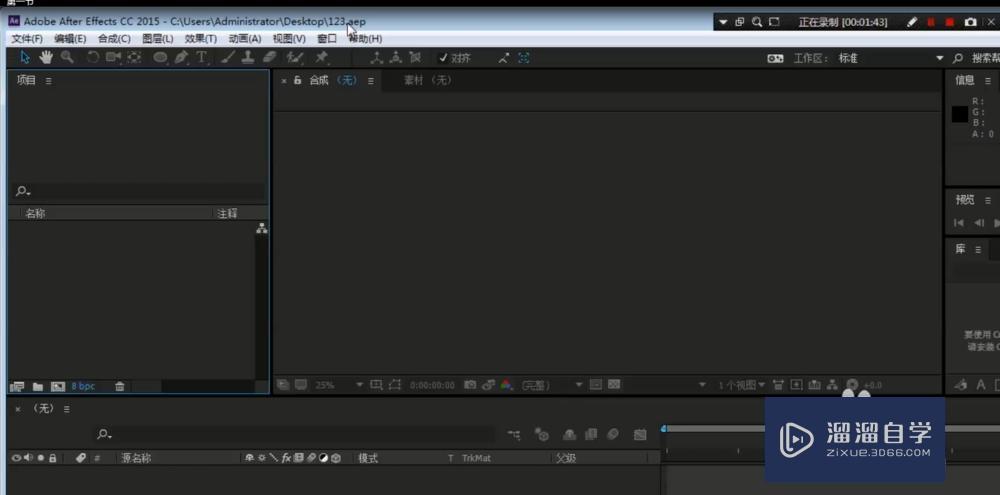Select the Pen tool
Viewport: 1000px width, 495px height.
(182, 57)
